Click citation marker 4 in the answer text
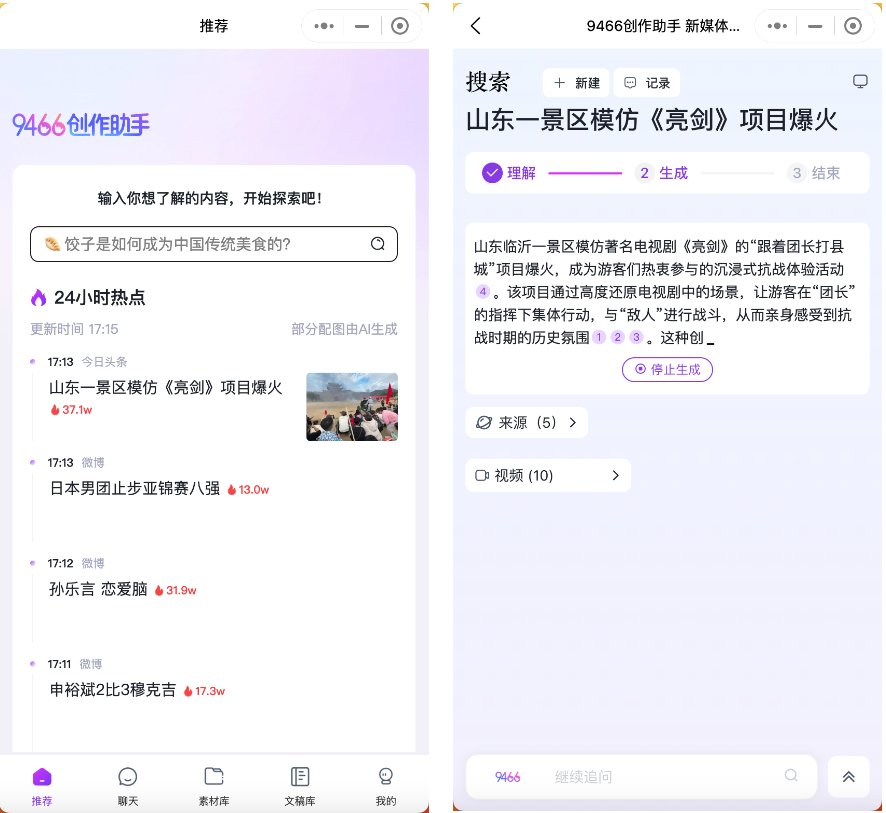The width and height of the screenshot is (886, 813). coord(483,292)
